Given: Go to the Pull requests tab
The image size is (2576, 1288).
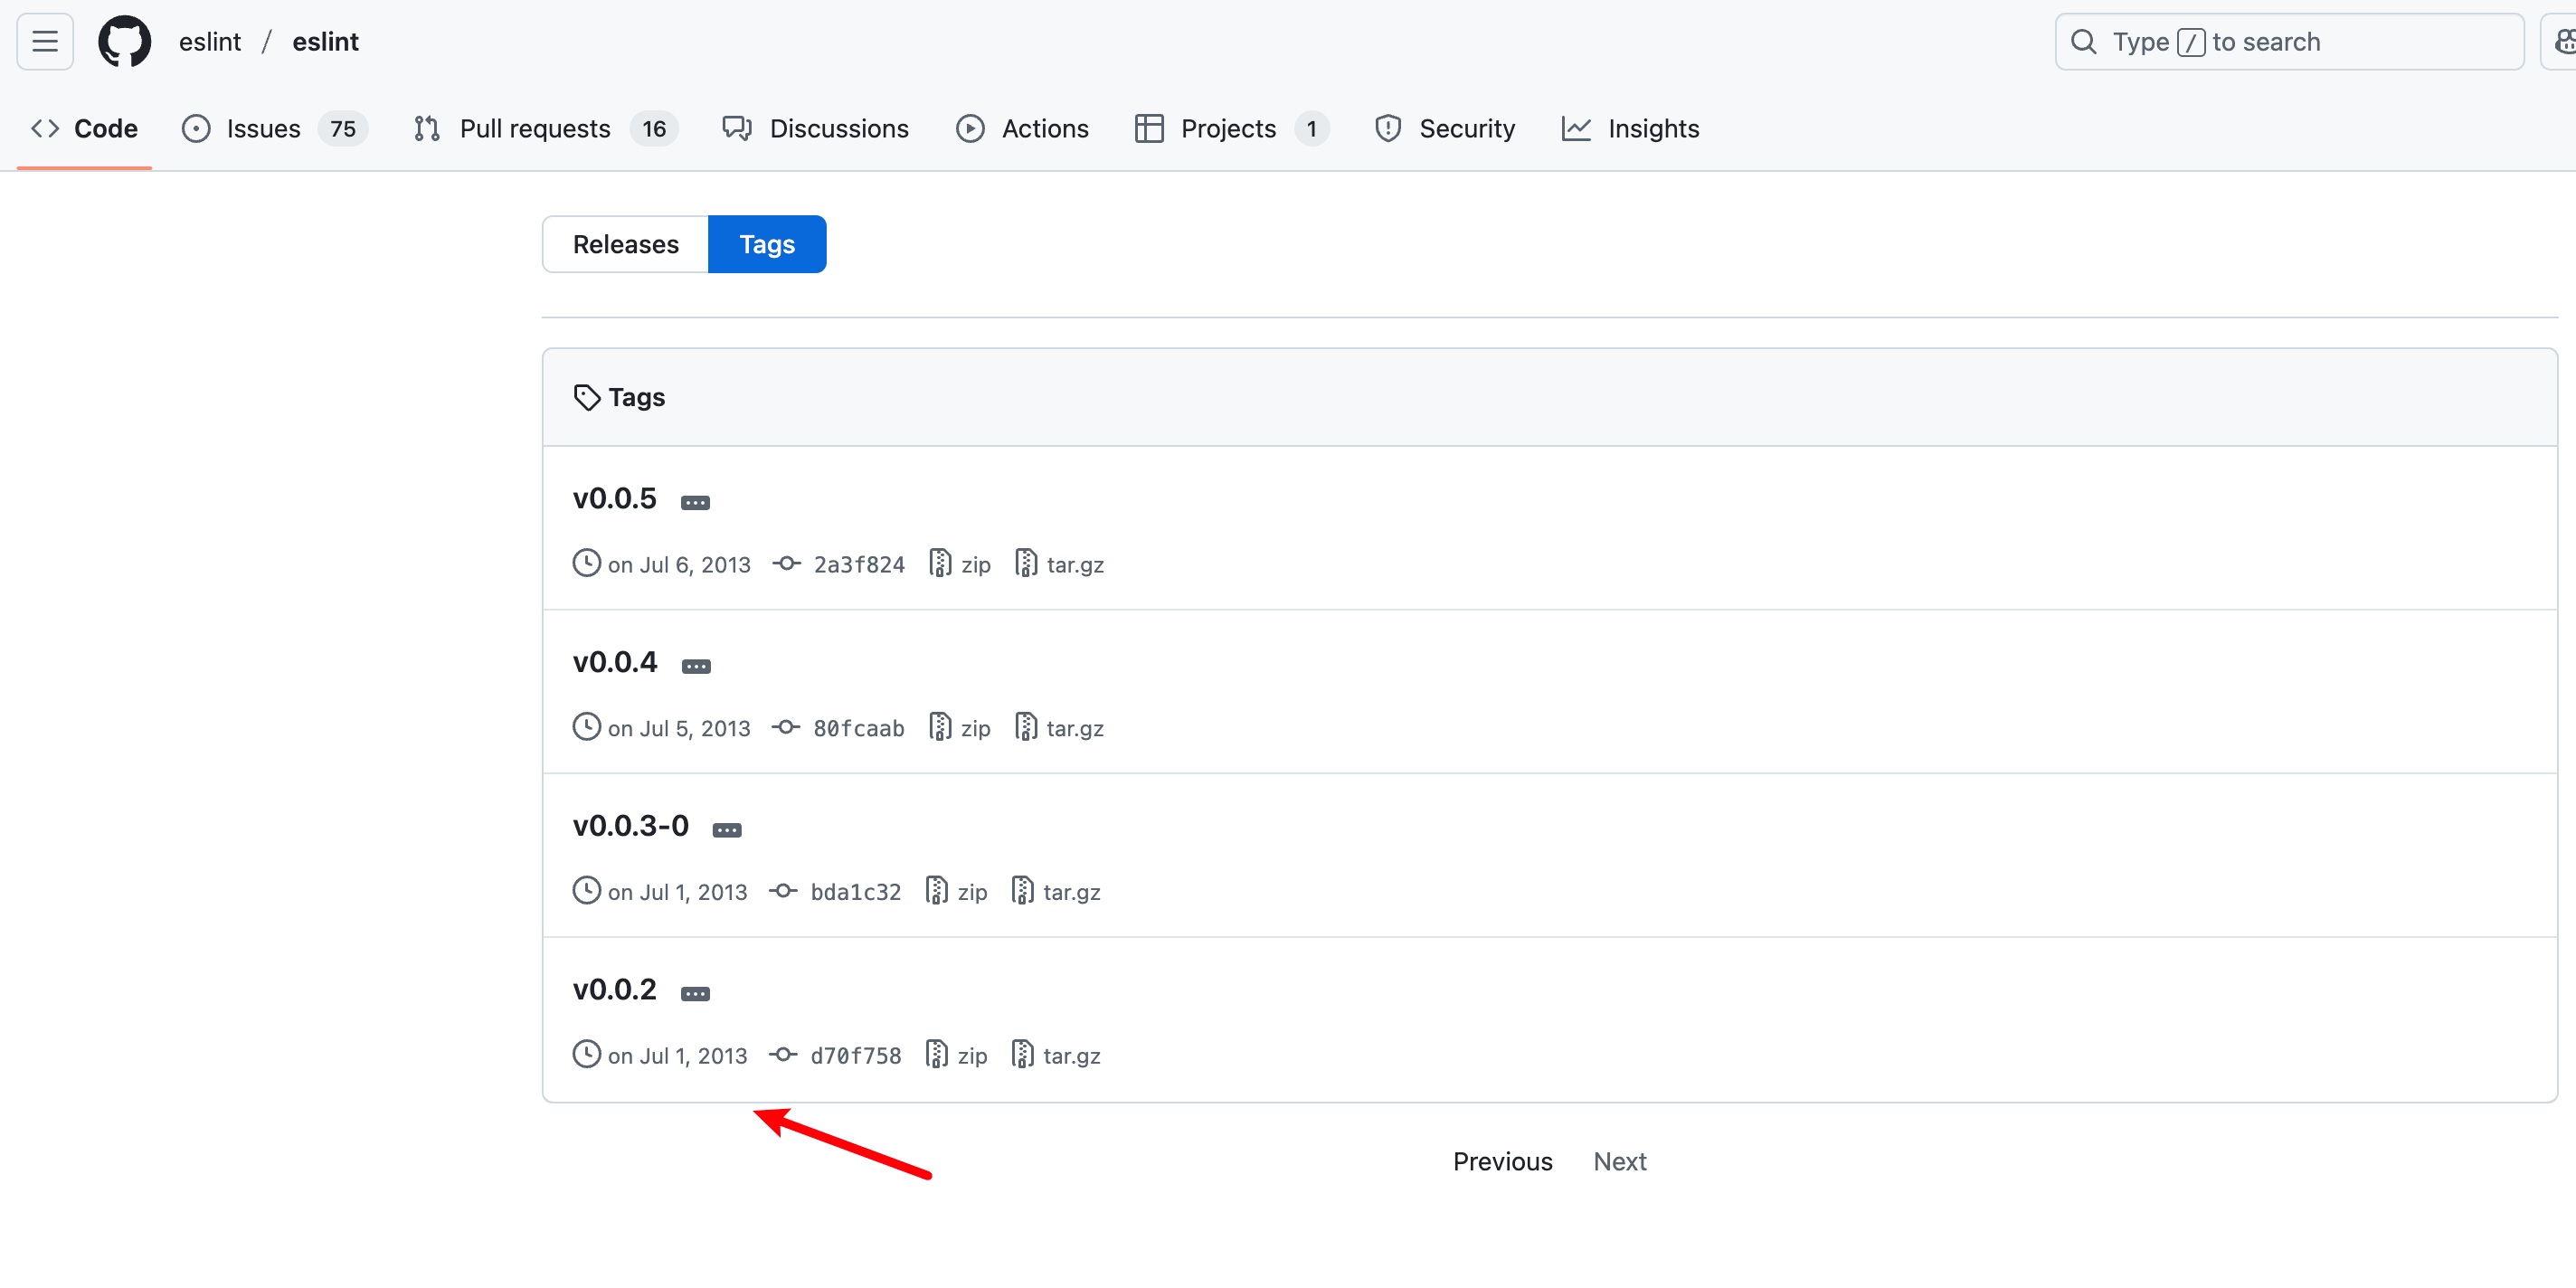Looking at the screenshot, I should (x=534, y=129).
